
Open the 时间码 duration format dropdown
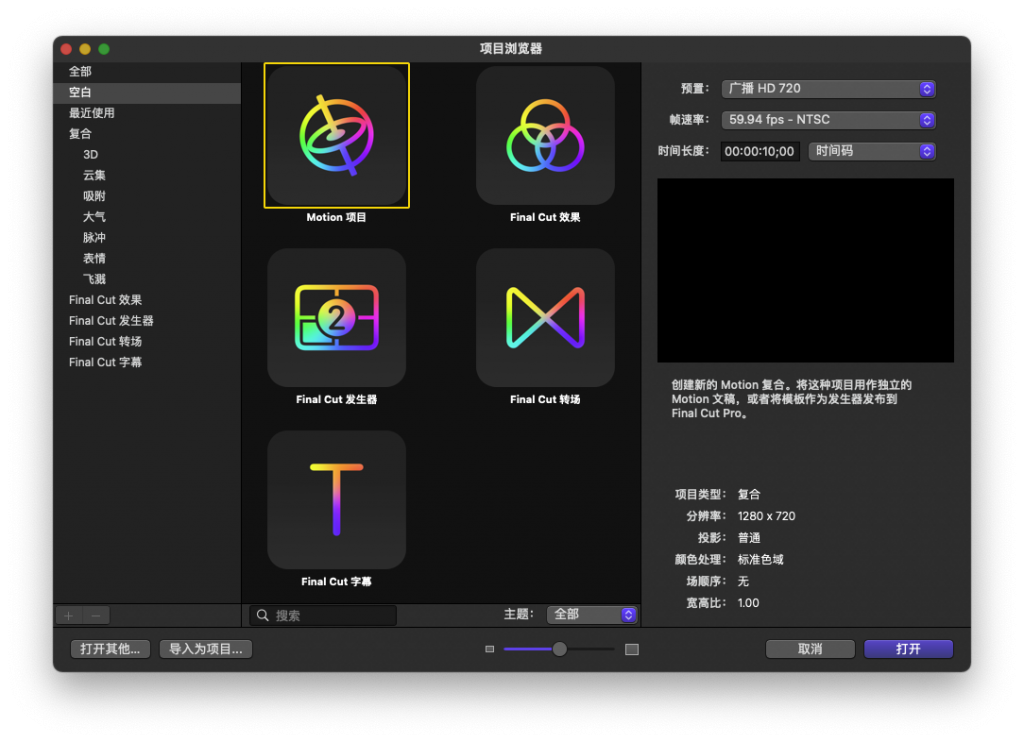click(x=872, y=152)
